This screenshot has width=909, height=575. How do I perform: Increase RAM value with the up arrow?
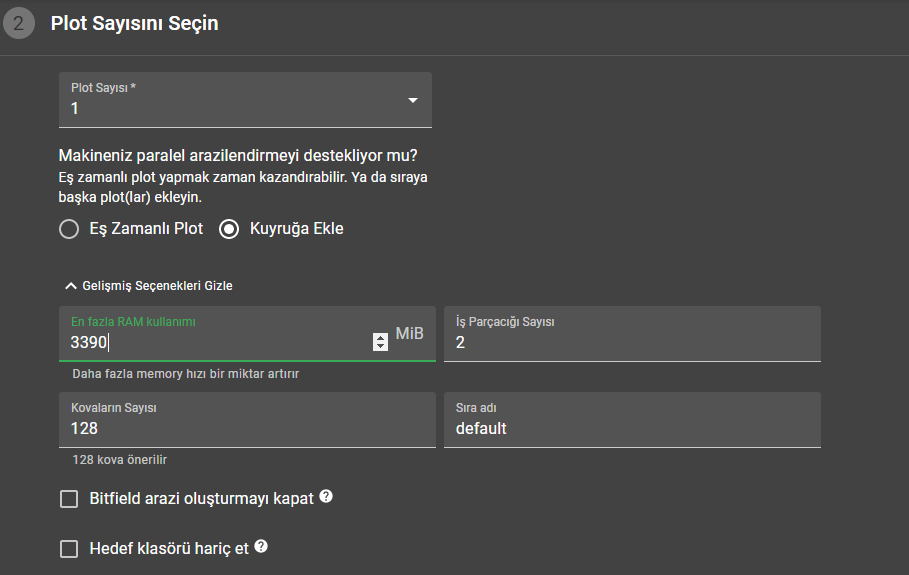(x=380, y=337)
